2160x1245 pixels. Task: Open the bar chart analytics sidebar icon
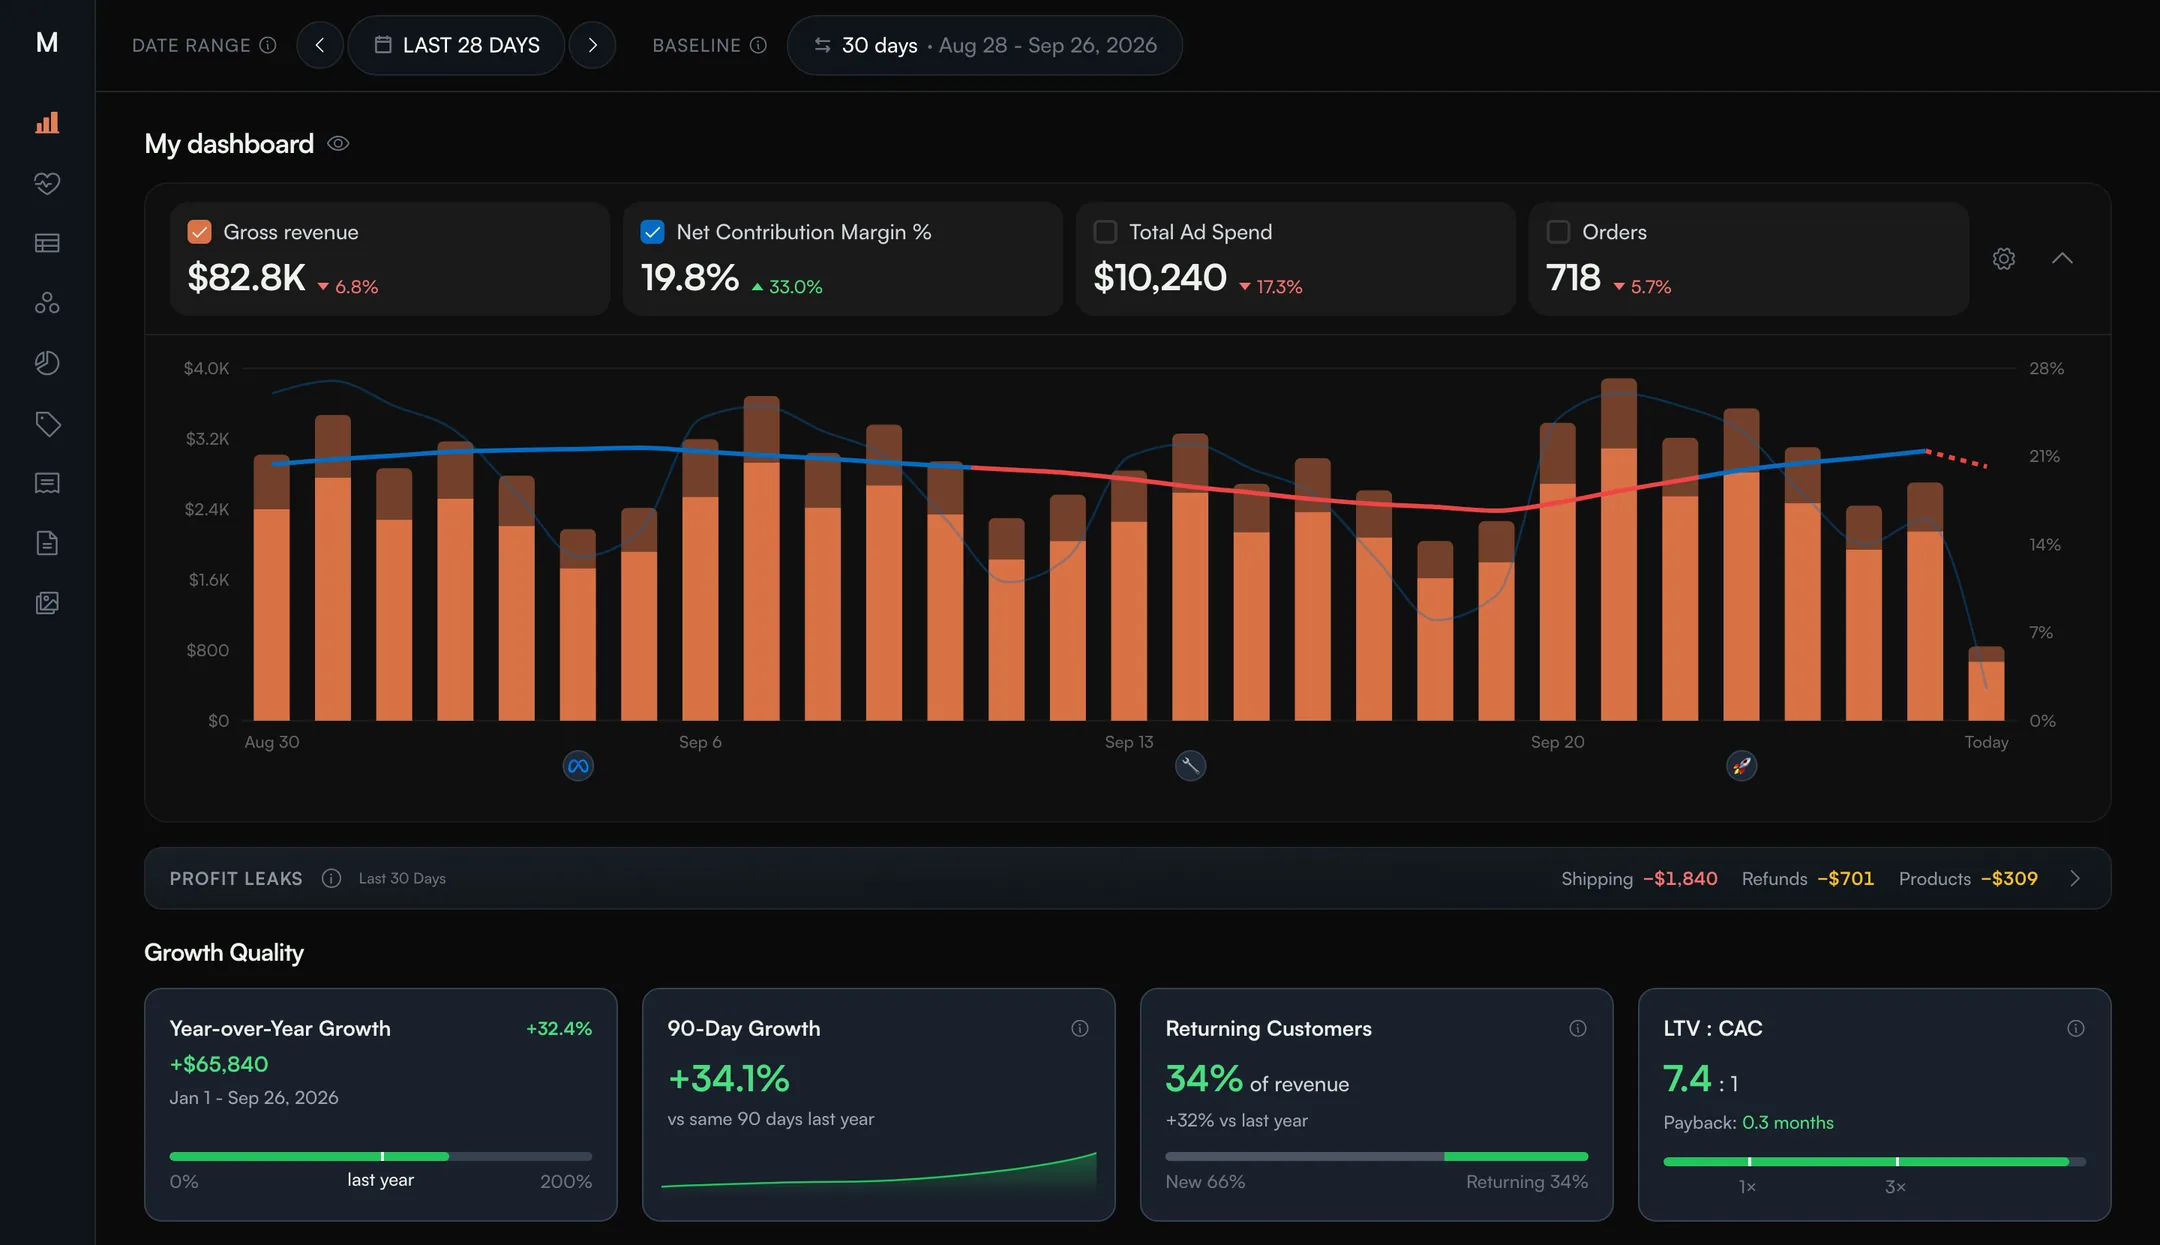pyautogui.click(x=47, y=123)
